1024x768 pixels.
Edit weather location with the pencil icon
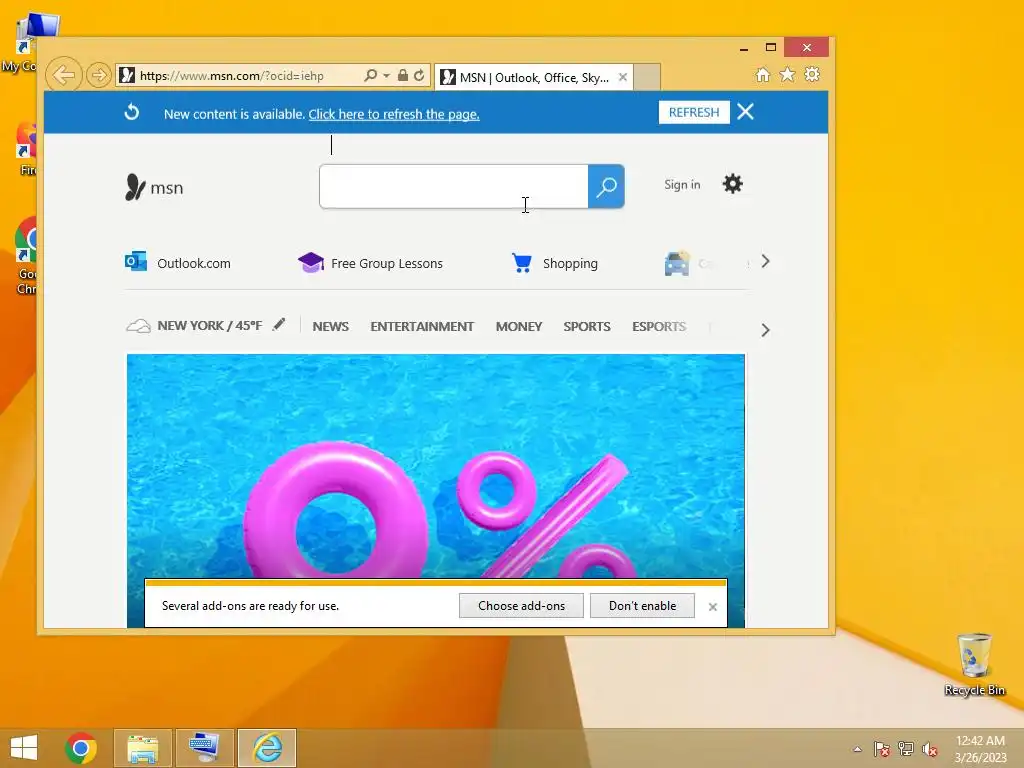(279, 324)
